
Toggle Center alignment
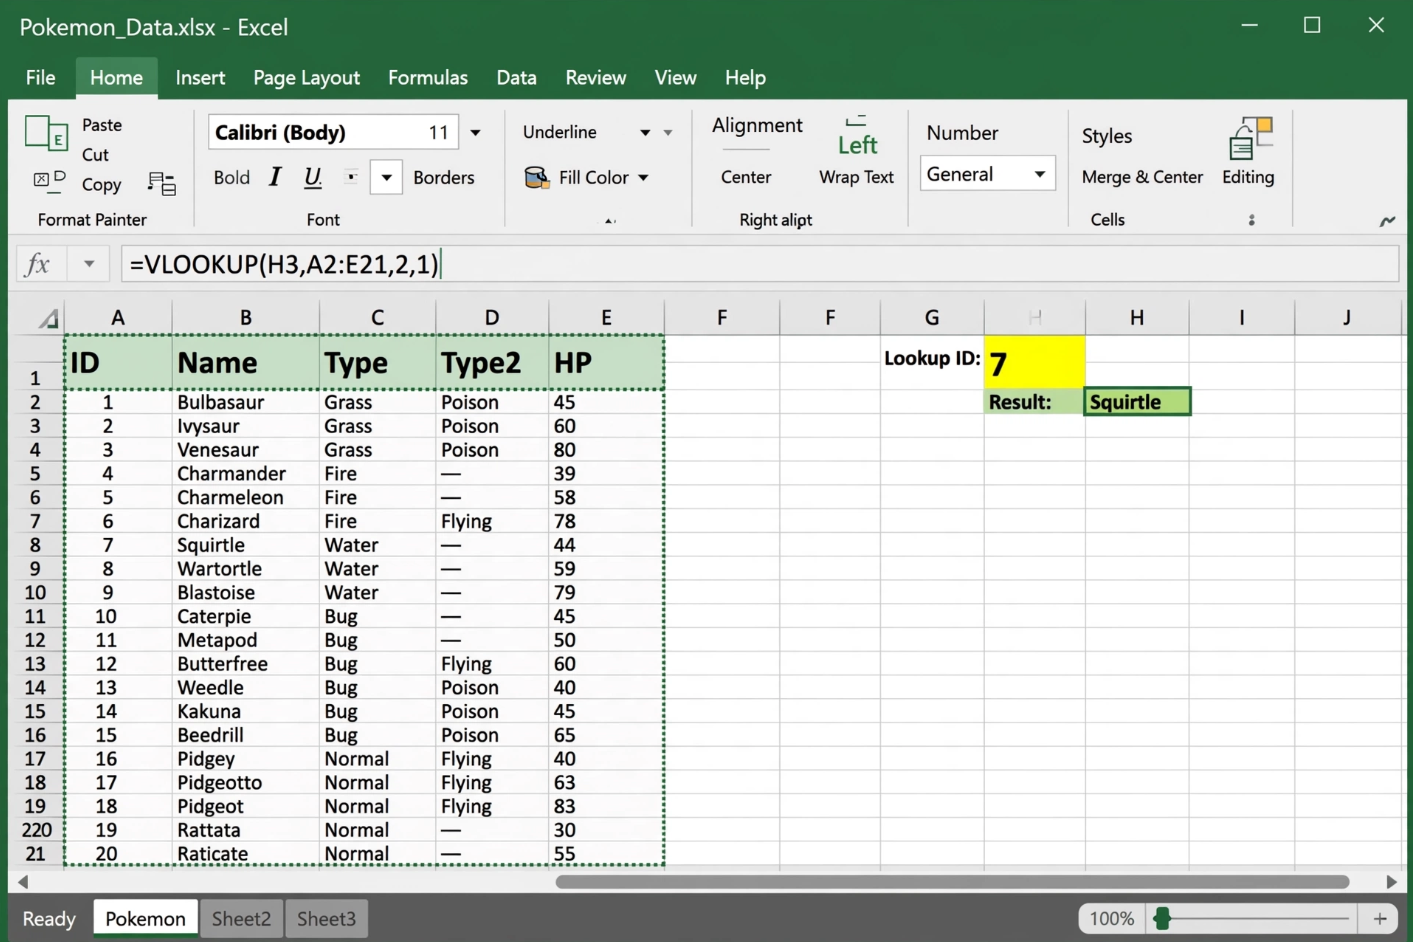tap(746, 177)
